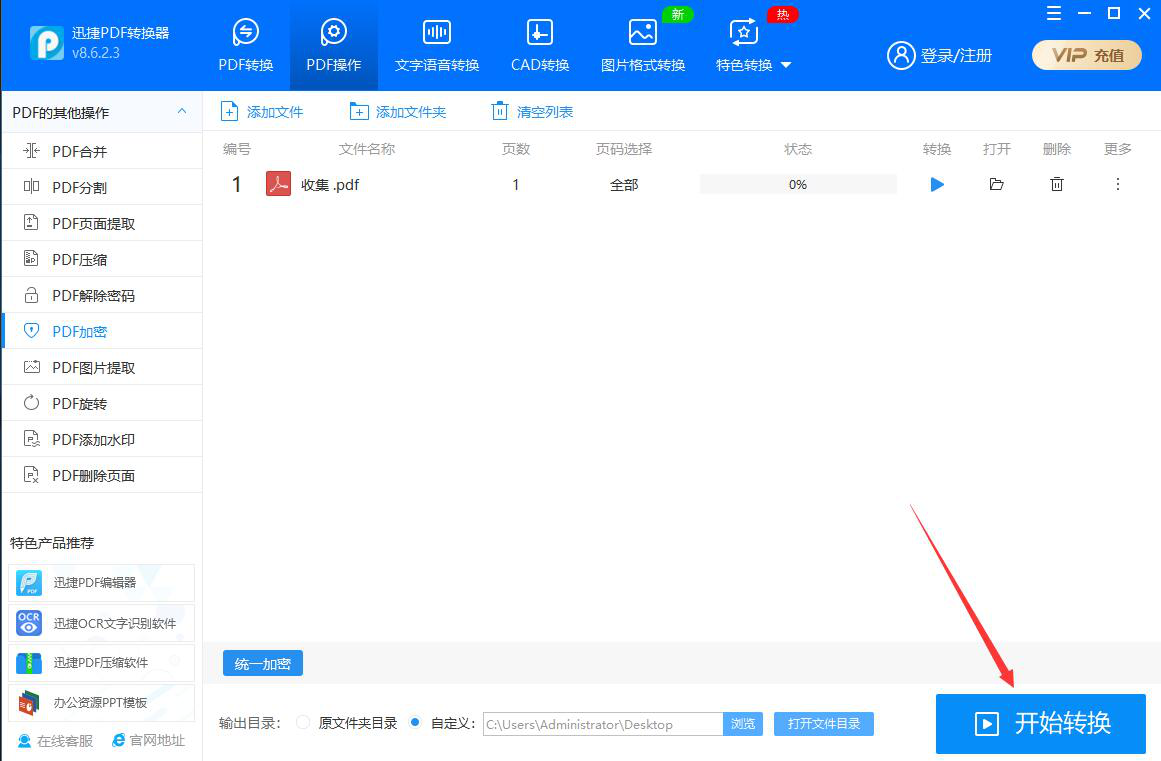Click the 浏览 browse button
The height and width of the screenshot is (761, 1161).
click(743, 724)
